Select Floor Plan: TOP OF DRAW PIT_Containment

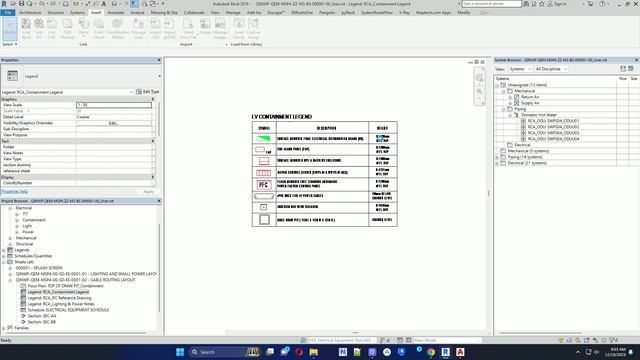[x=65, y=286]
